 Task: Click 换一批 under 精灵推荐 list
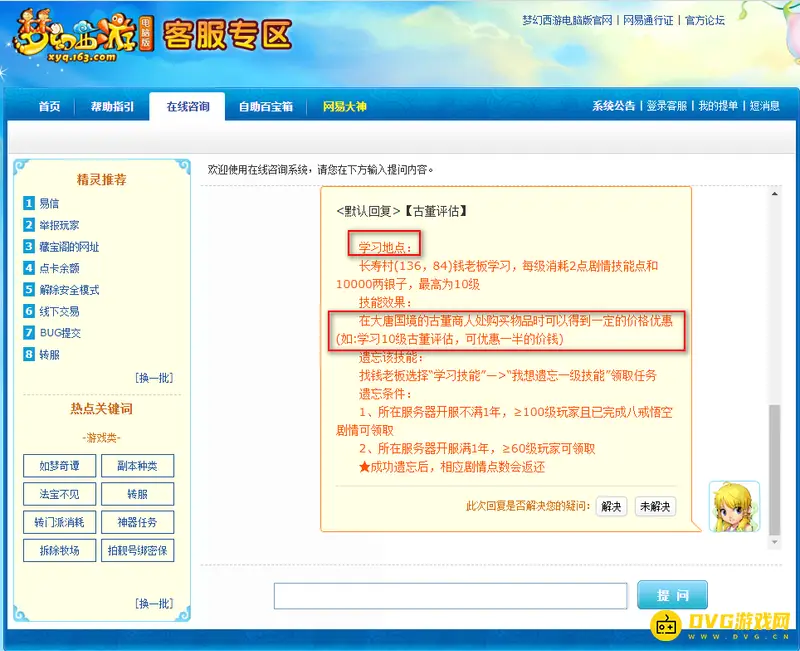pyautogui.click(x=154, y=378)
